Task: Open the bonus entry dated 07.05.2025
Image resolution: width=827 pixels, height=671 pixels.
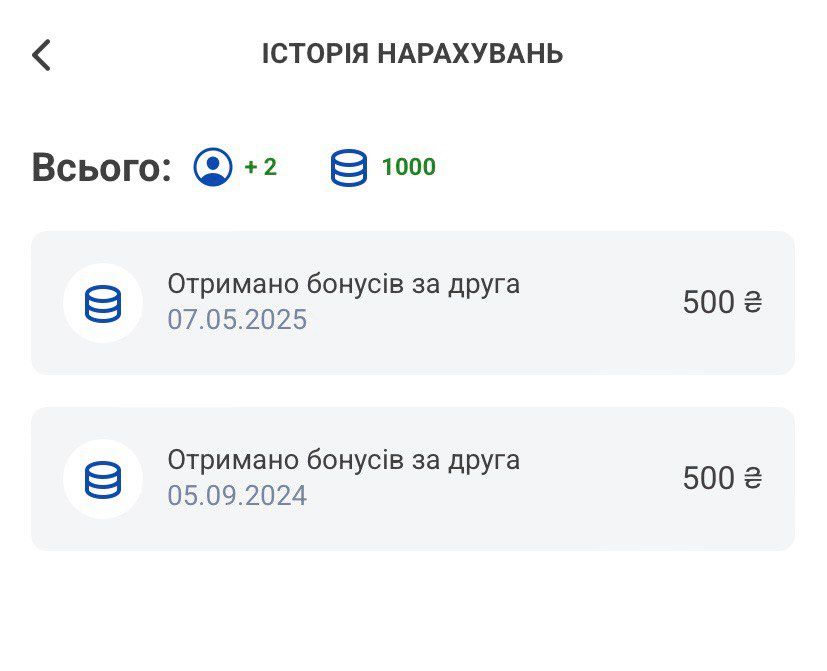Action: click(x=413, y=303)
